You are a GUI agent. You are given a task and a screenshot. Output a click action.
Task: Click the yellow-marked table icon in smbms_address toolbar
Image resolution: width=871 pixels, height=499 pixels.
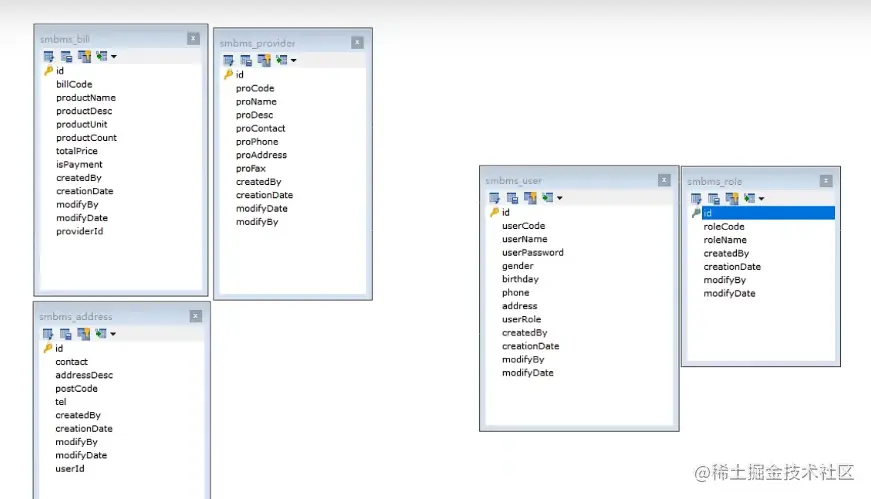[x=84, y=333]
